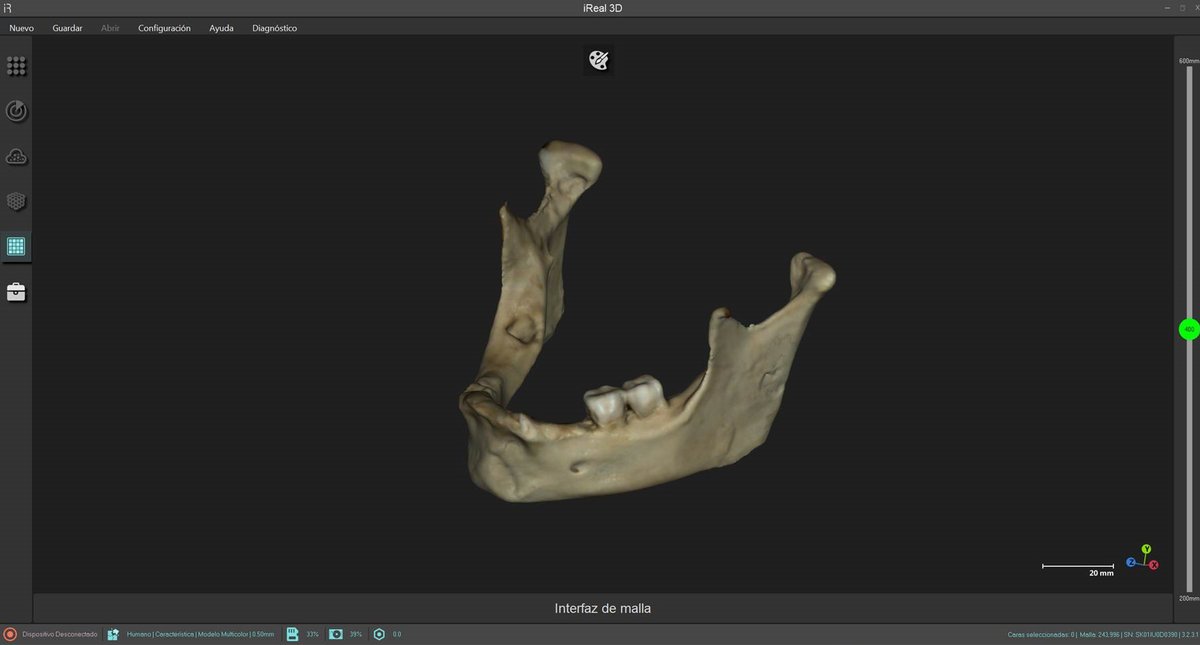The image size is (1200, 645).
Task: Click the 200mm label at the slider bottom
Action: (x=1188, y=598)
